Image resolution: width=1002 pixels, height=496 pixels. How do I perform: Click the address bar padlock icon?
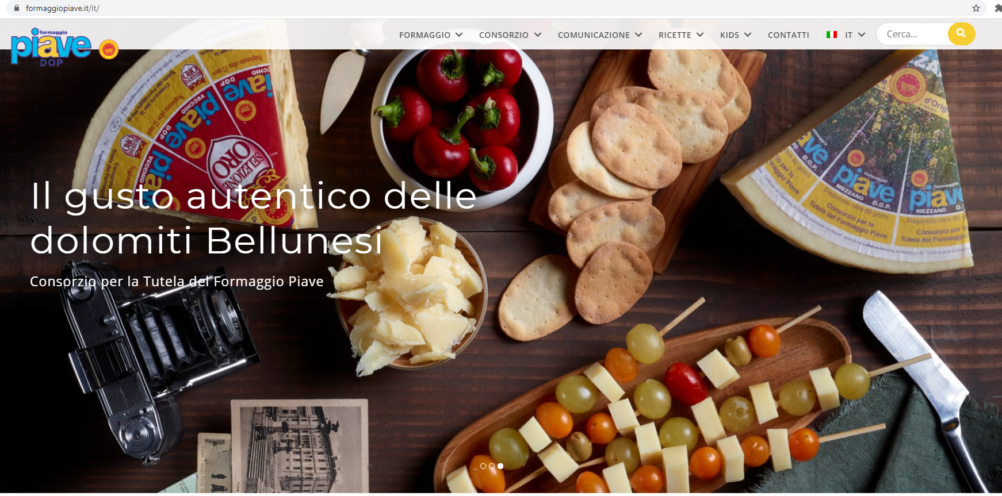(x=17, y=8)
